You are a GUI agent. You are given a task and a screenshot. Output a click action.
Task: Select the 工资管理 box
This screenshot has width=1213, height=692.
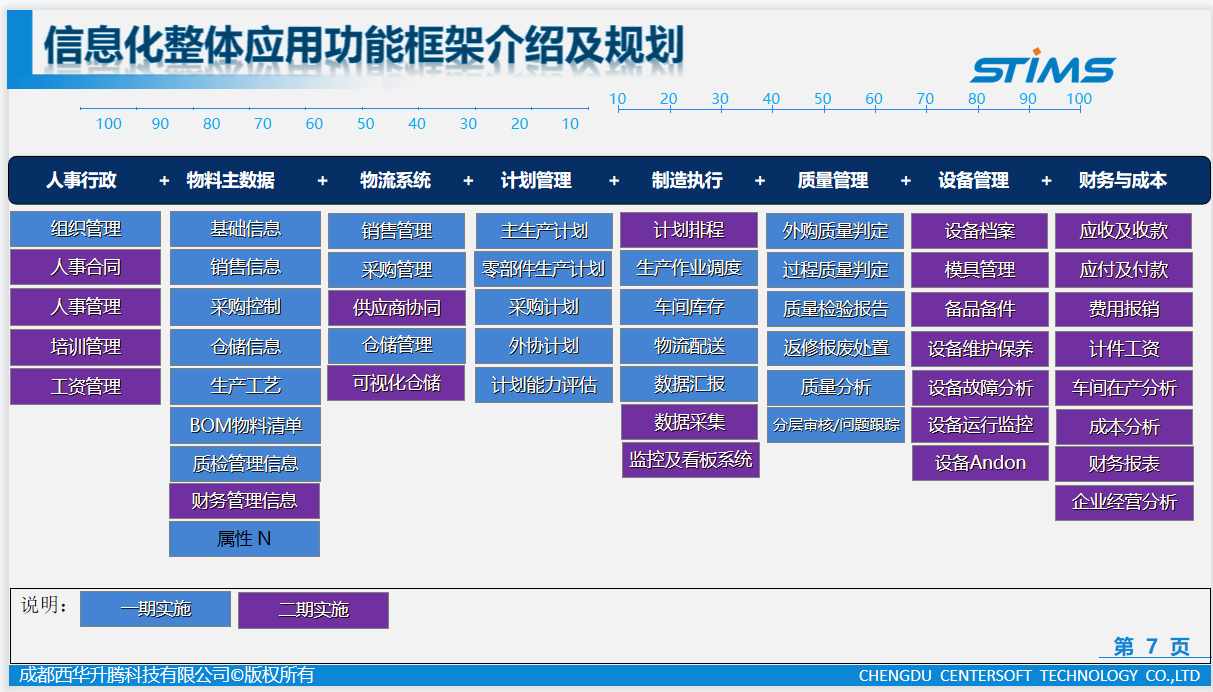point(85,387)
